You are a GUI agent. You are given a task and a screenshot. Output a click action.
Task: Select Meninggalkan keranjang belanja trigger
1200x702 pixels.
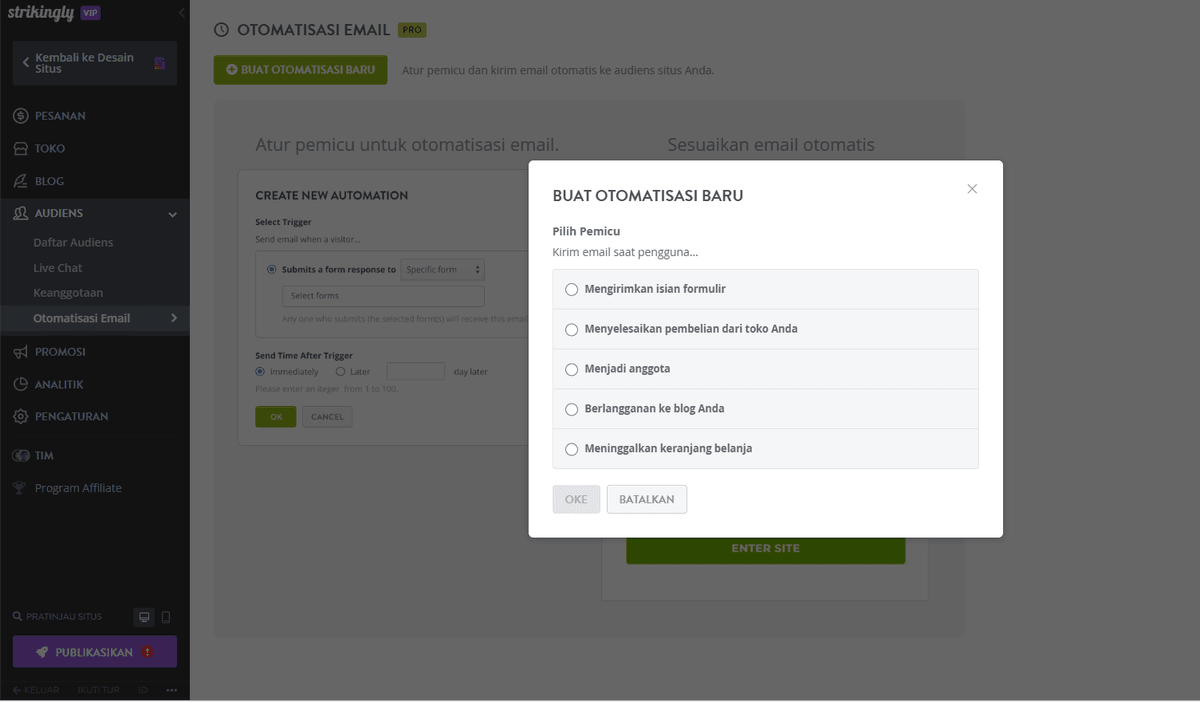[x=571, y=449]
